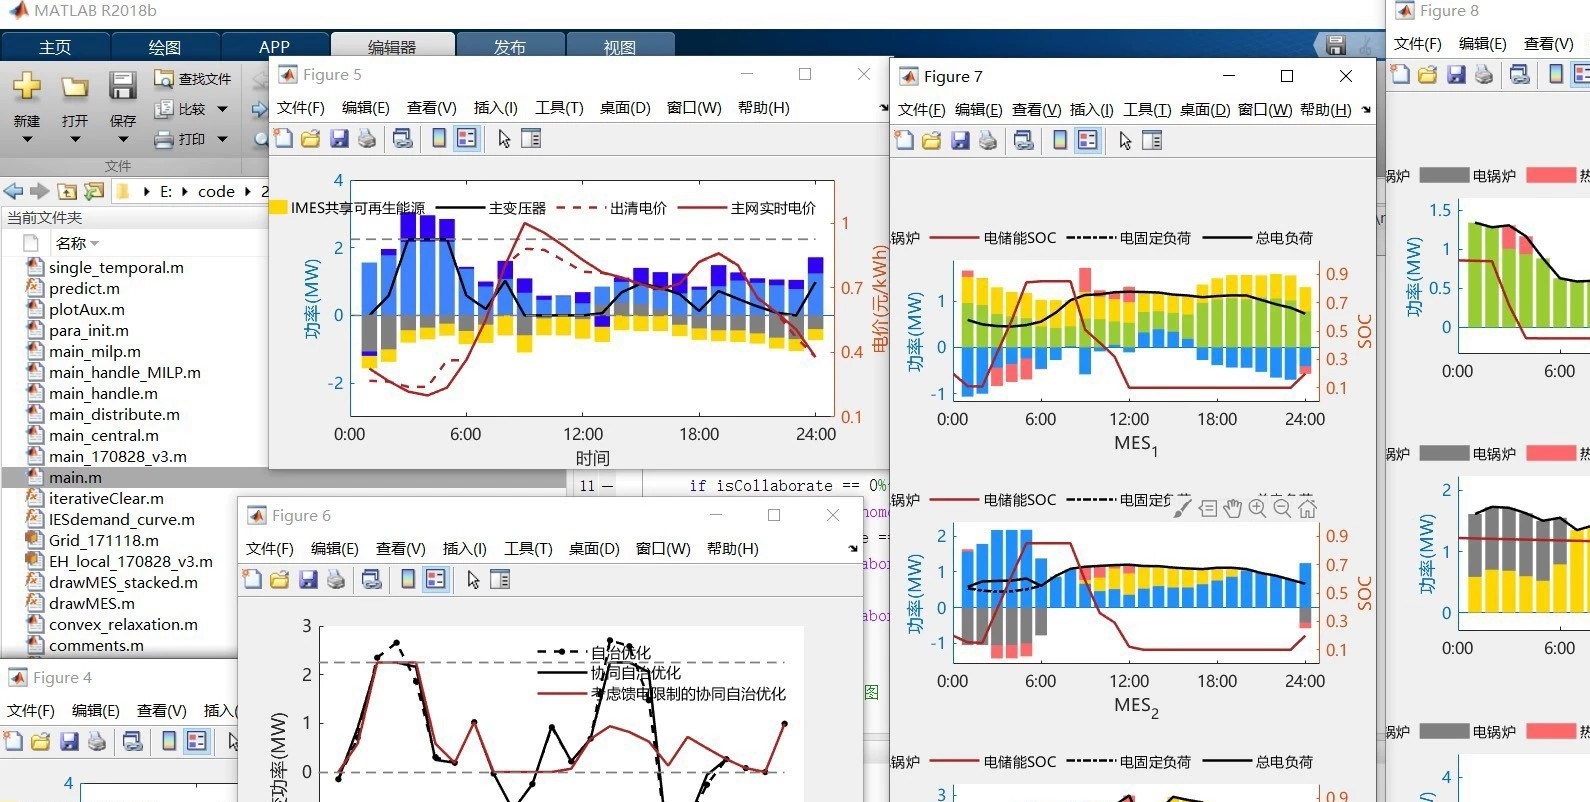Open the dropdown arrow under 新建
This screenshot has height=802, width=1590.
coord(27,139)
